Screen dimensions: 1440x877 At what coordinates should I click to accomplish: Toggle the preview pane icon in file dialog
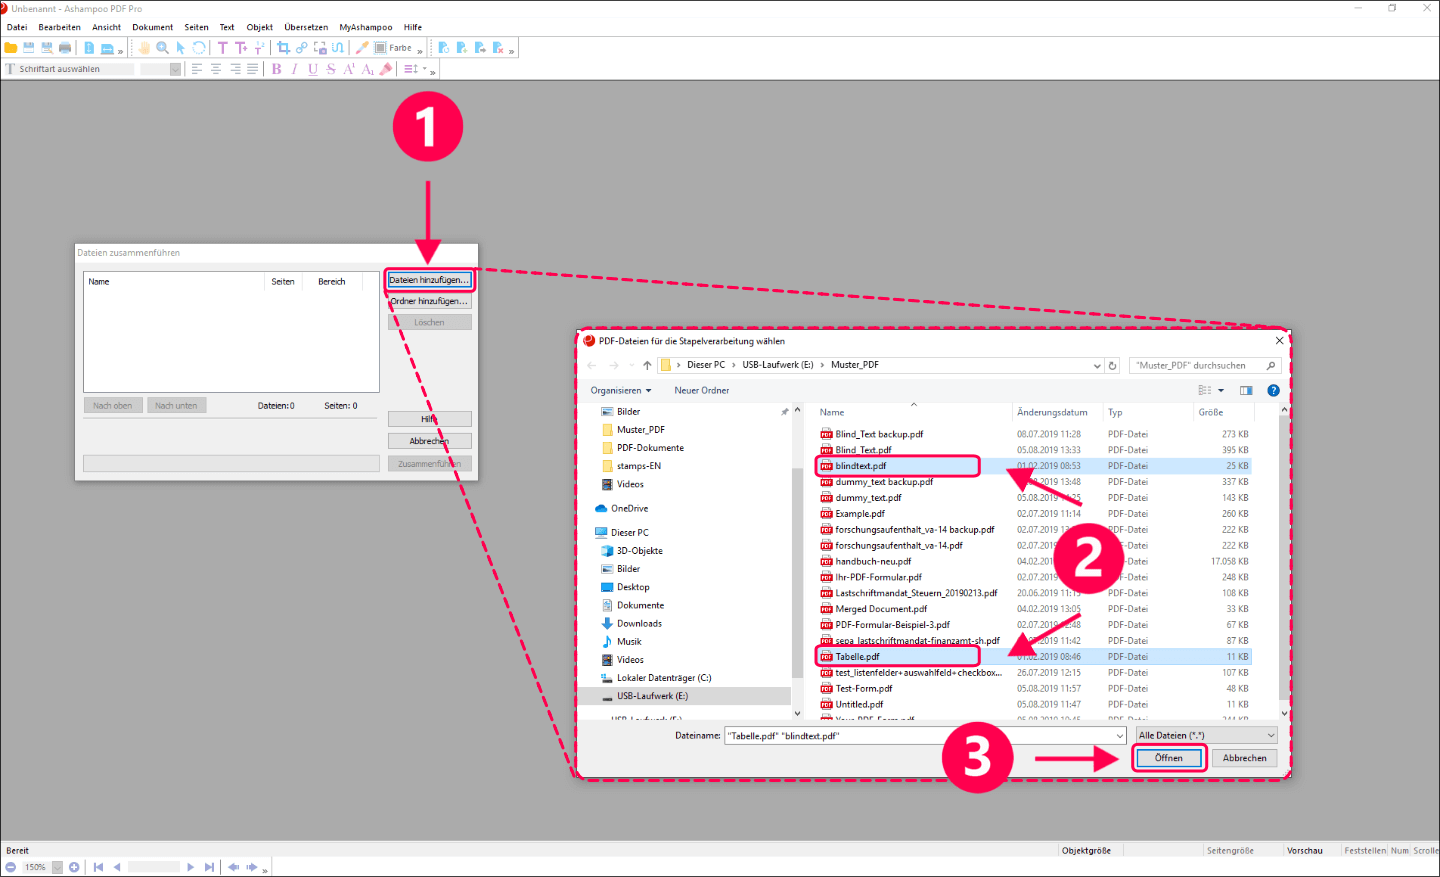1246,390
